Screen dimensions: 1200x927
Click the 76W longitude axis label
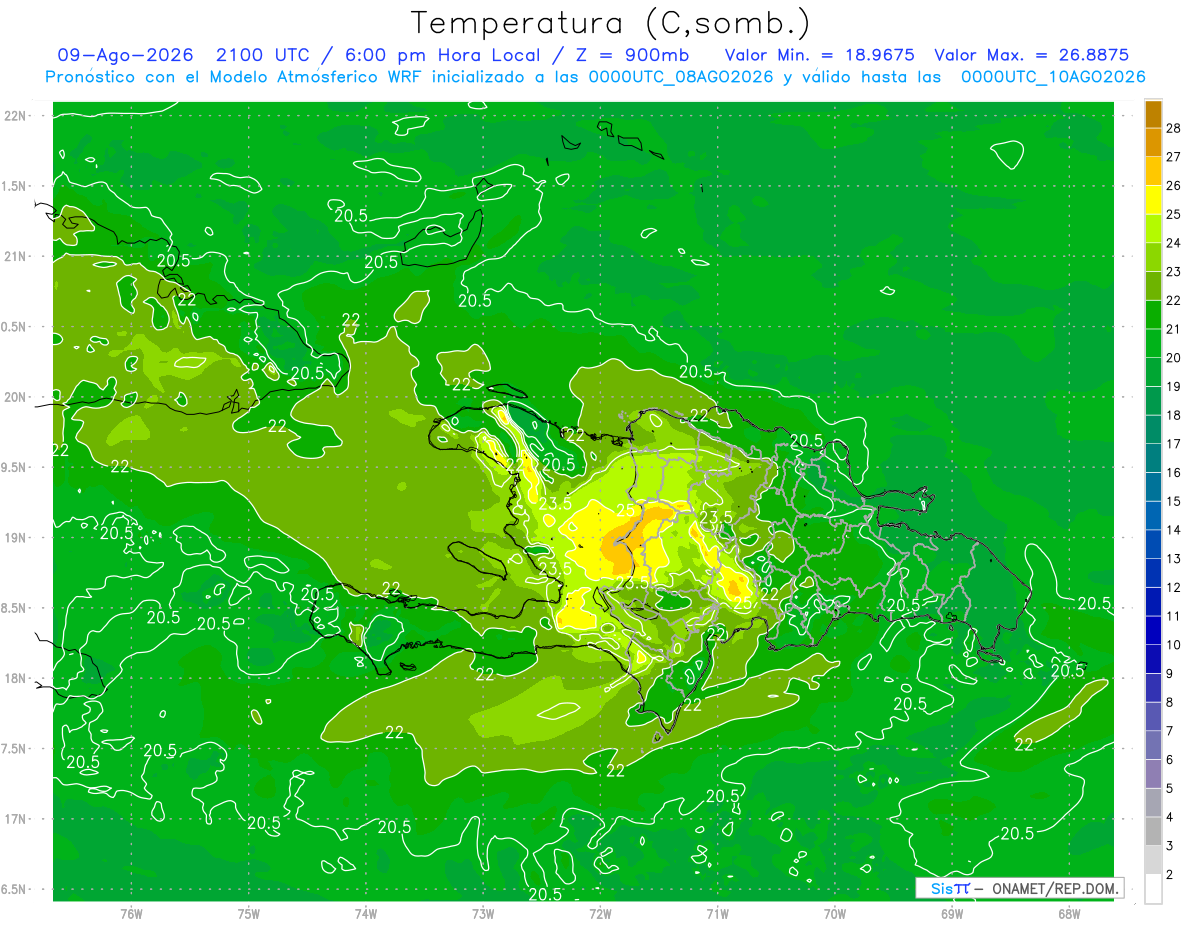[131, 914]
